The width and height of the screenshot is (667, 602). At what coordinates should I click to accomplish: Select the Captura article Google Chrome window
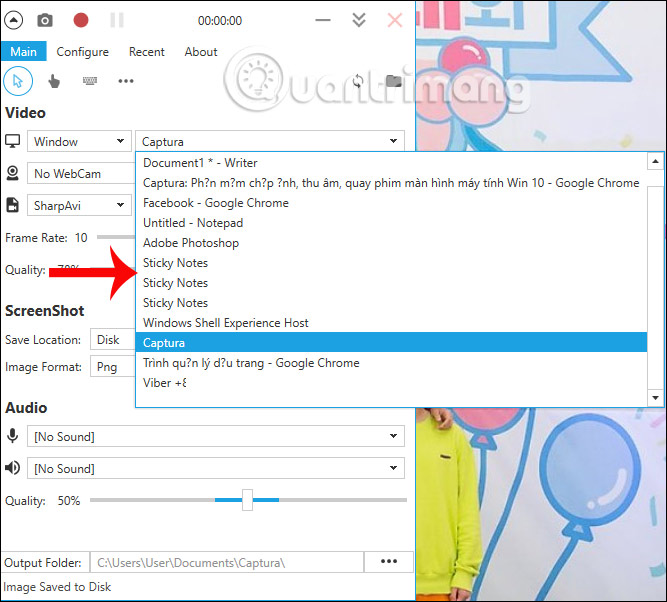click(391, 183)
